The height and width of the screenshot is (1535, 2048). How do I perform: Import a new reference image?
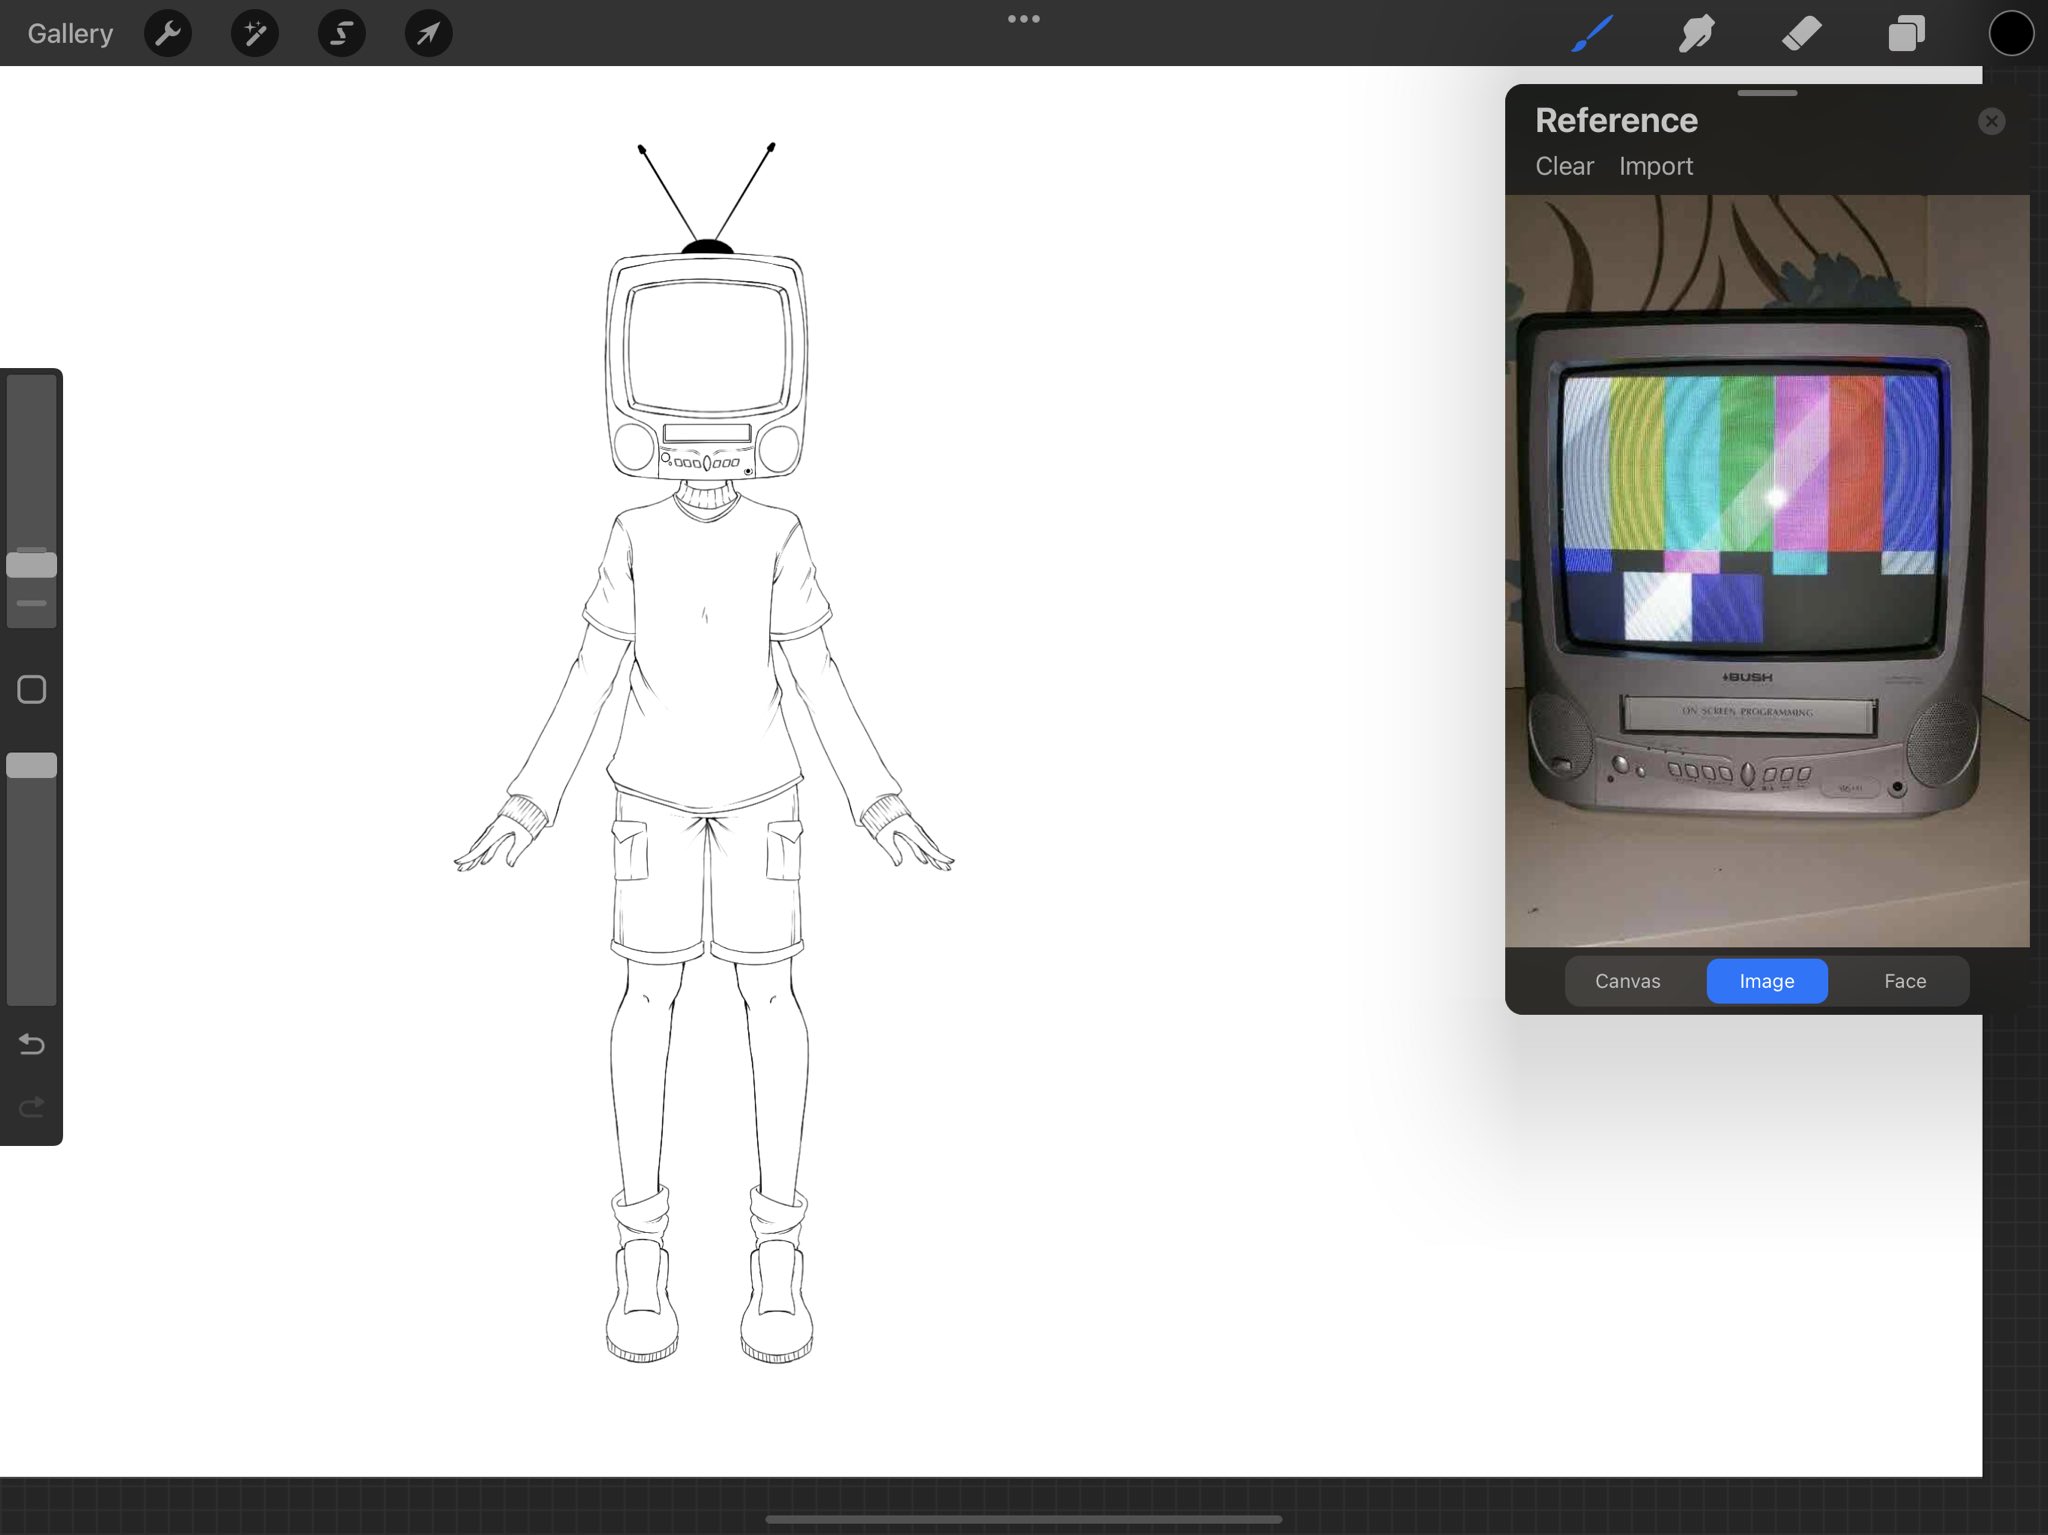(x=1655, y=166)
